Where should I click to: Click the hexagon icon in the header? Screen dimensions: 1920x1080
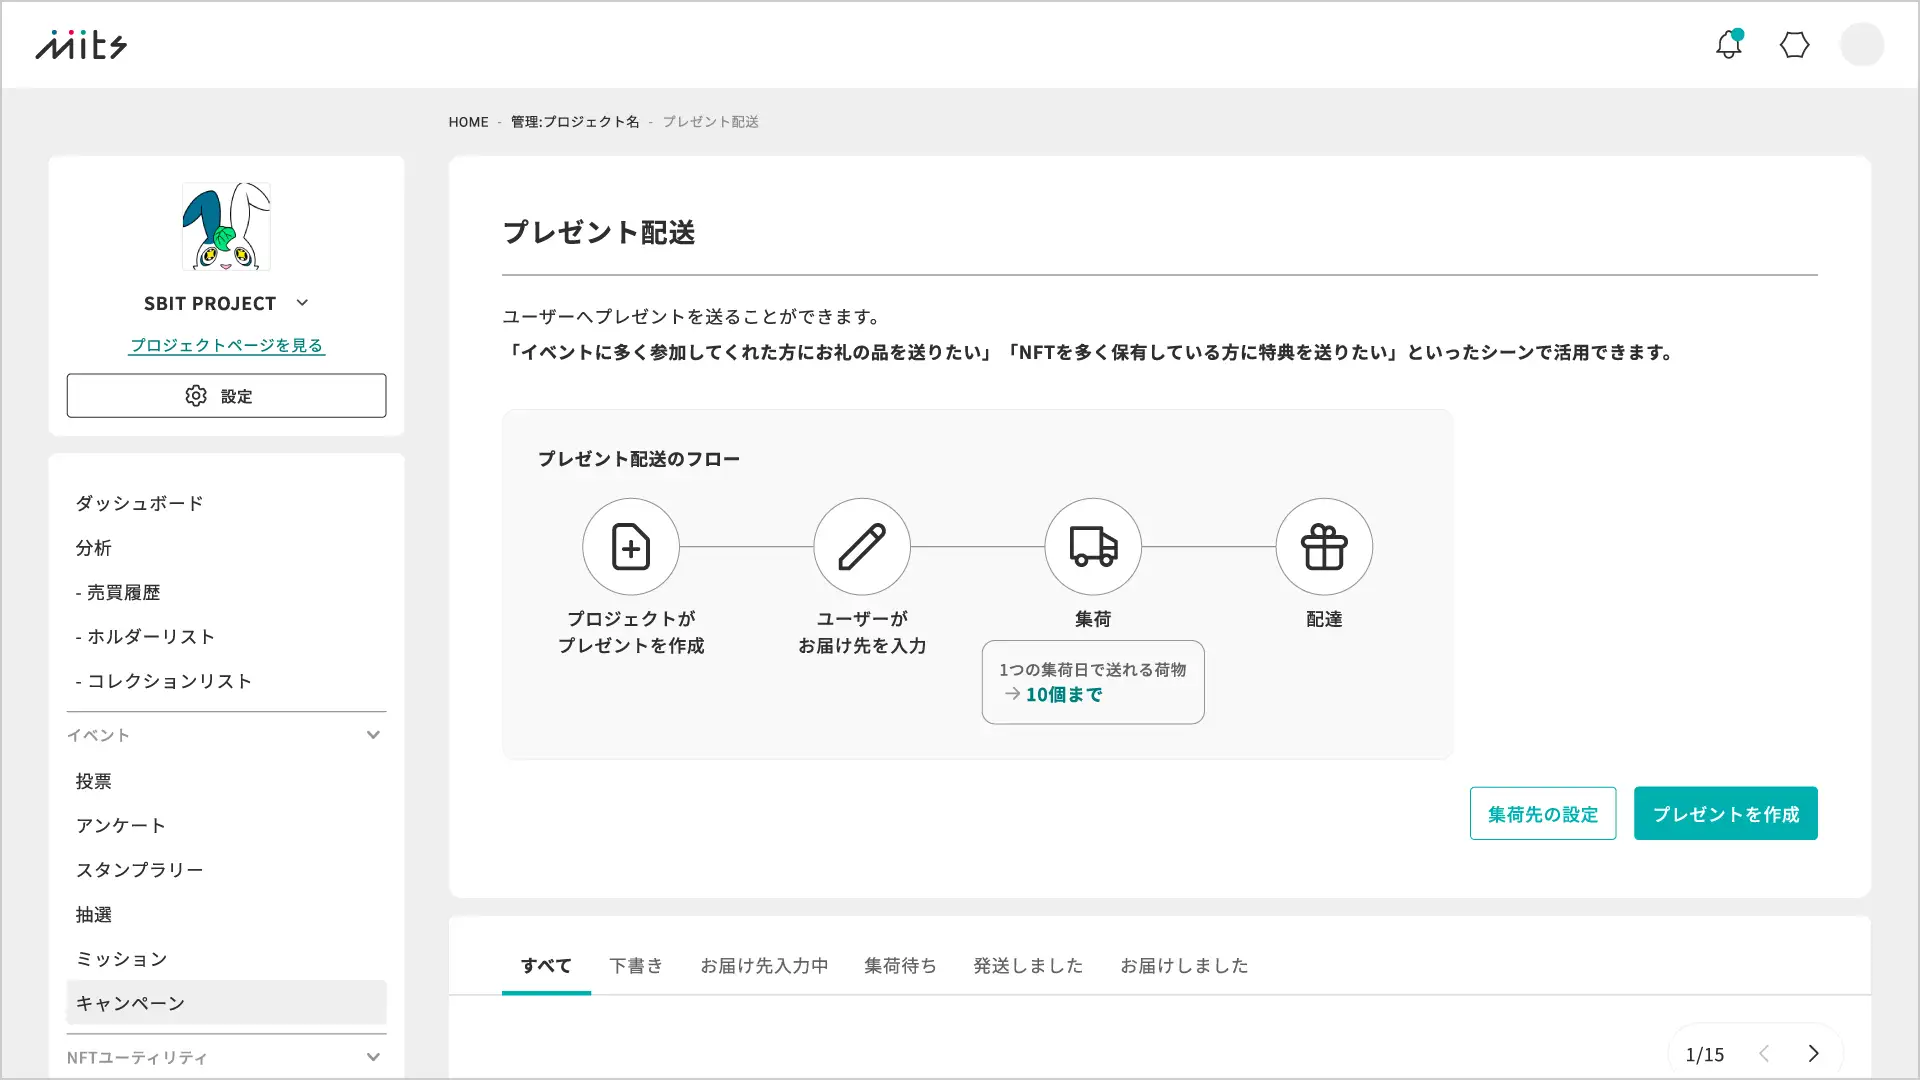1794,45
